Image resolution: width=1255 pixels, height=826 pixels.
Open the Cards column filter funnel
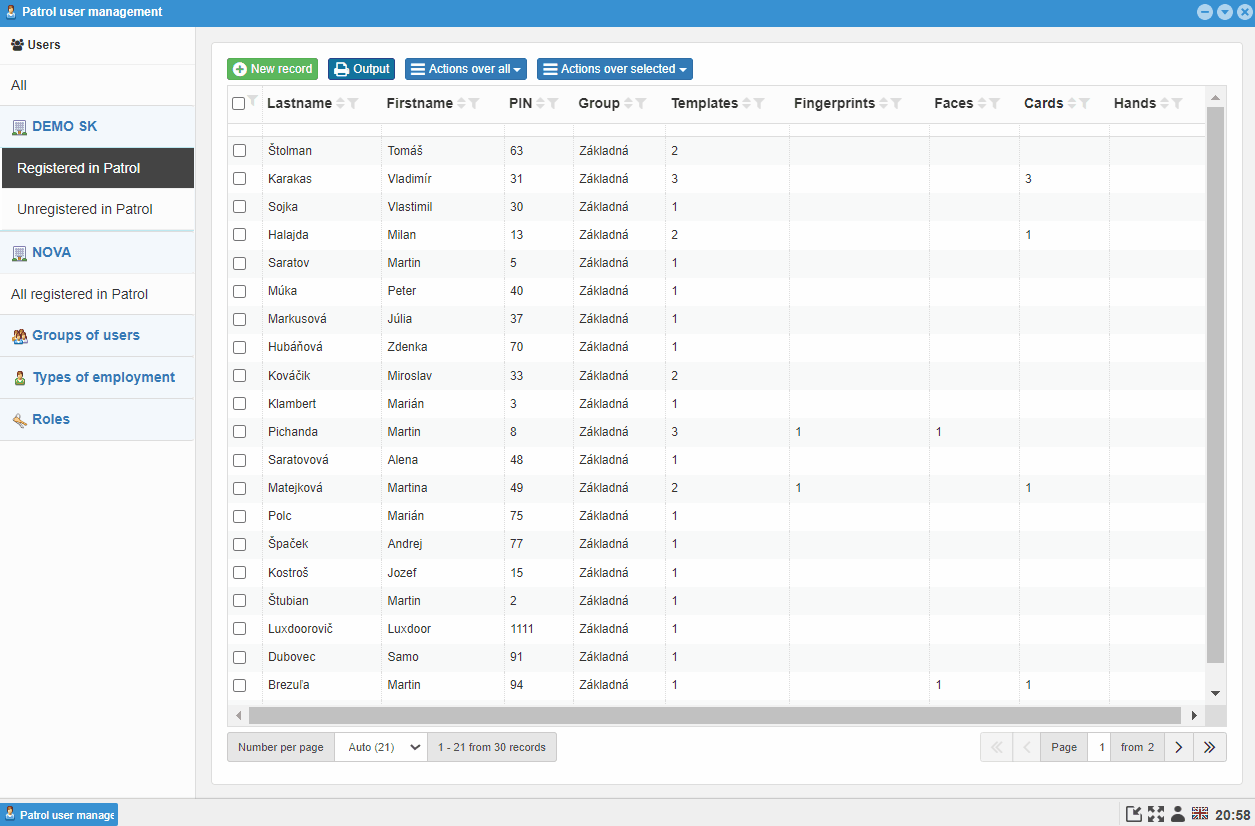point(1084,103)
